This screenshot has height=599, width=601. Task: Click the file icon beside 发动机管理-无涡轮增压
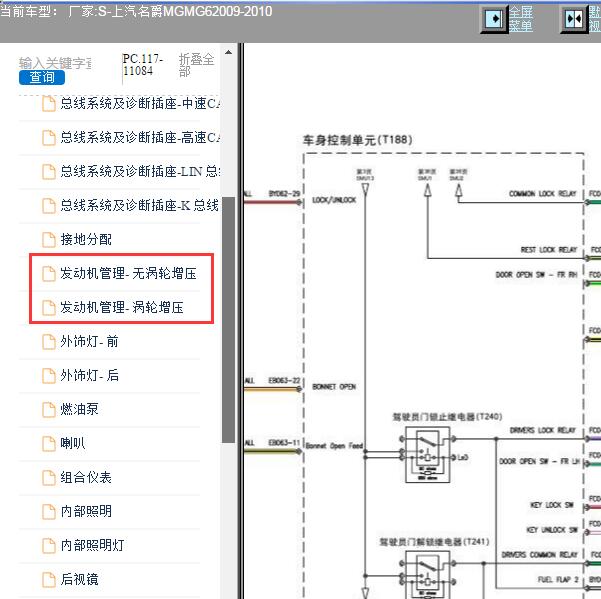pyautogui.click(x=49, y=274)
